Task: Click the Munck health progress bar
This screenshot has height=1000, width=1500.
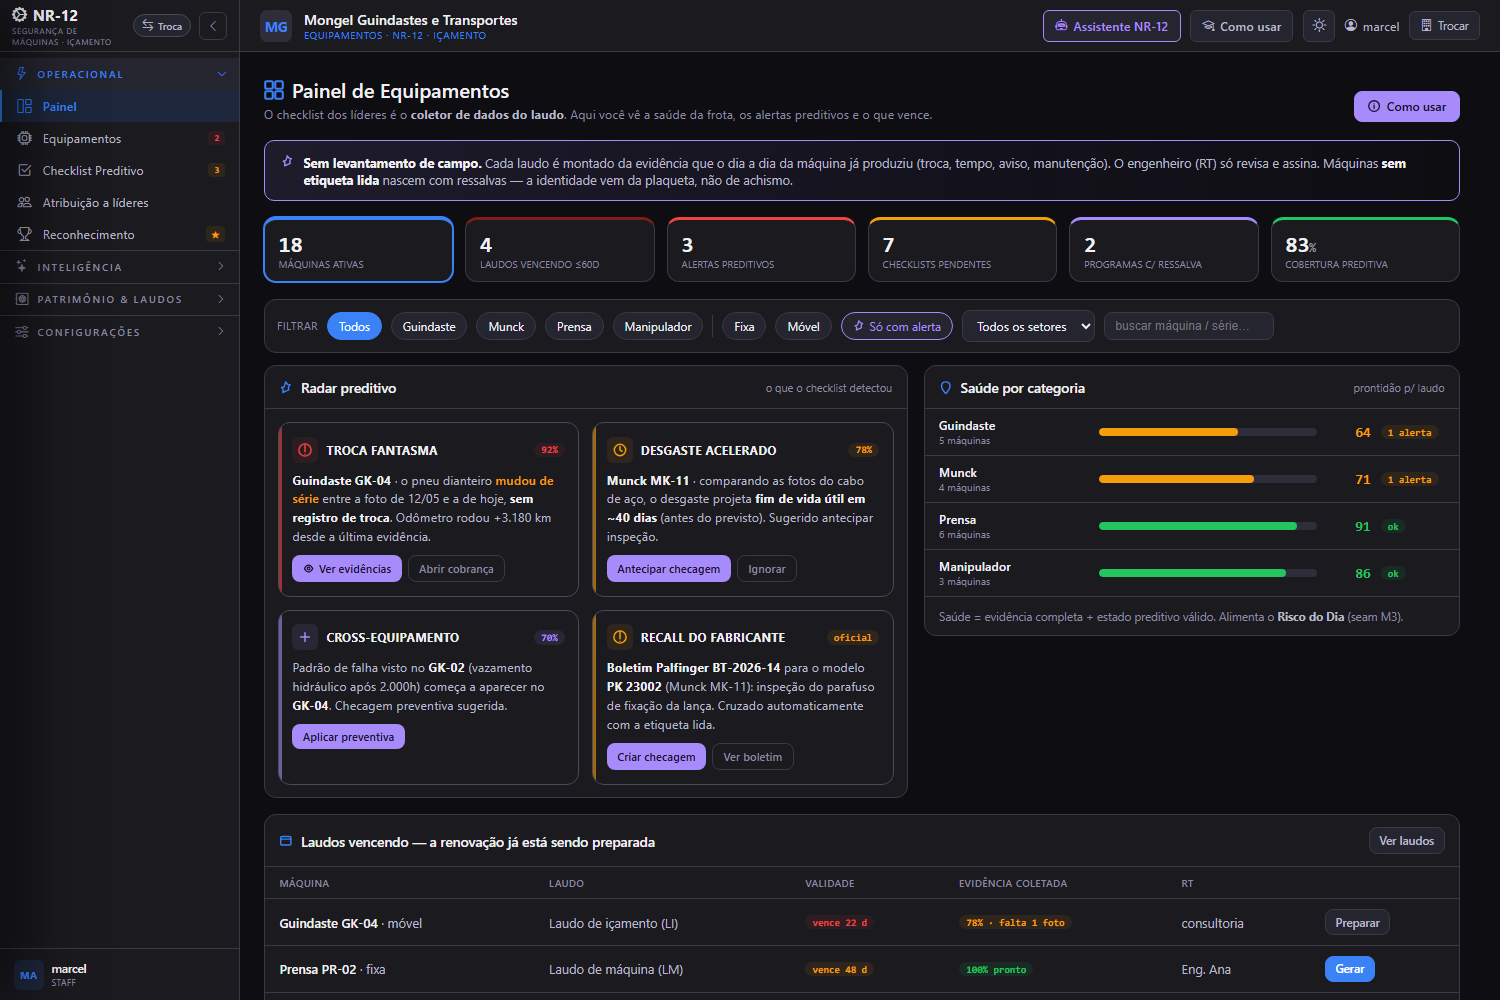Action: pyautogui.click(x=1207, y=479)
